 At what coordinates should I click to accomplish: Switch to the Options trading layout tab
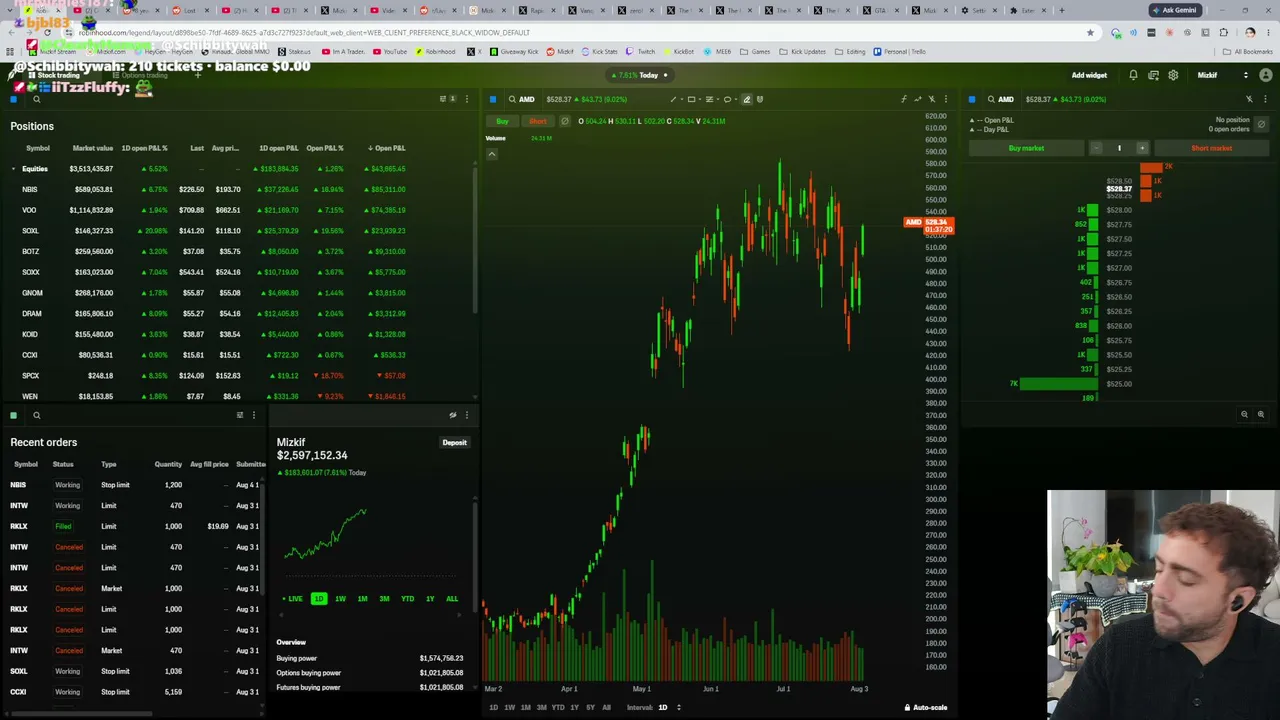pos(140,75)
